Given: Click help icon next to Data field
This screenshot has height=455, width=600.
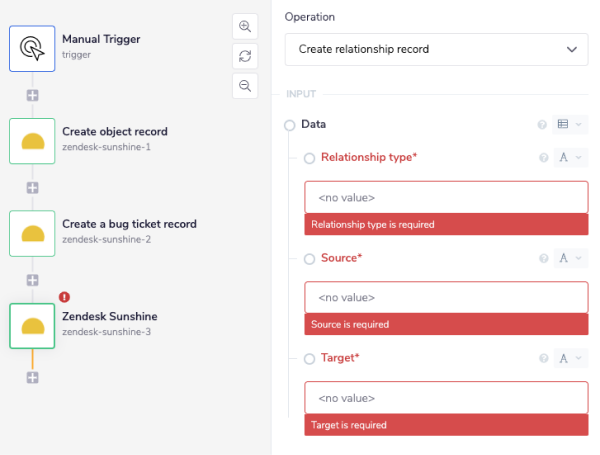Looking at the screenshot, I should [543, 125].
